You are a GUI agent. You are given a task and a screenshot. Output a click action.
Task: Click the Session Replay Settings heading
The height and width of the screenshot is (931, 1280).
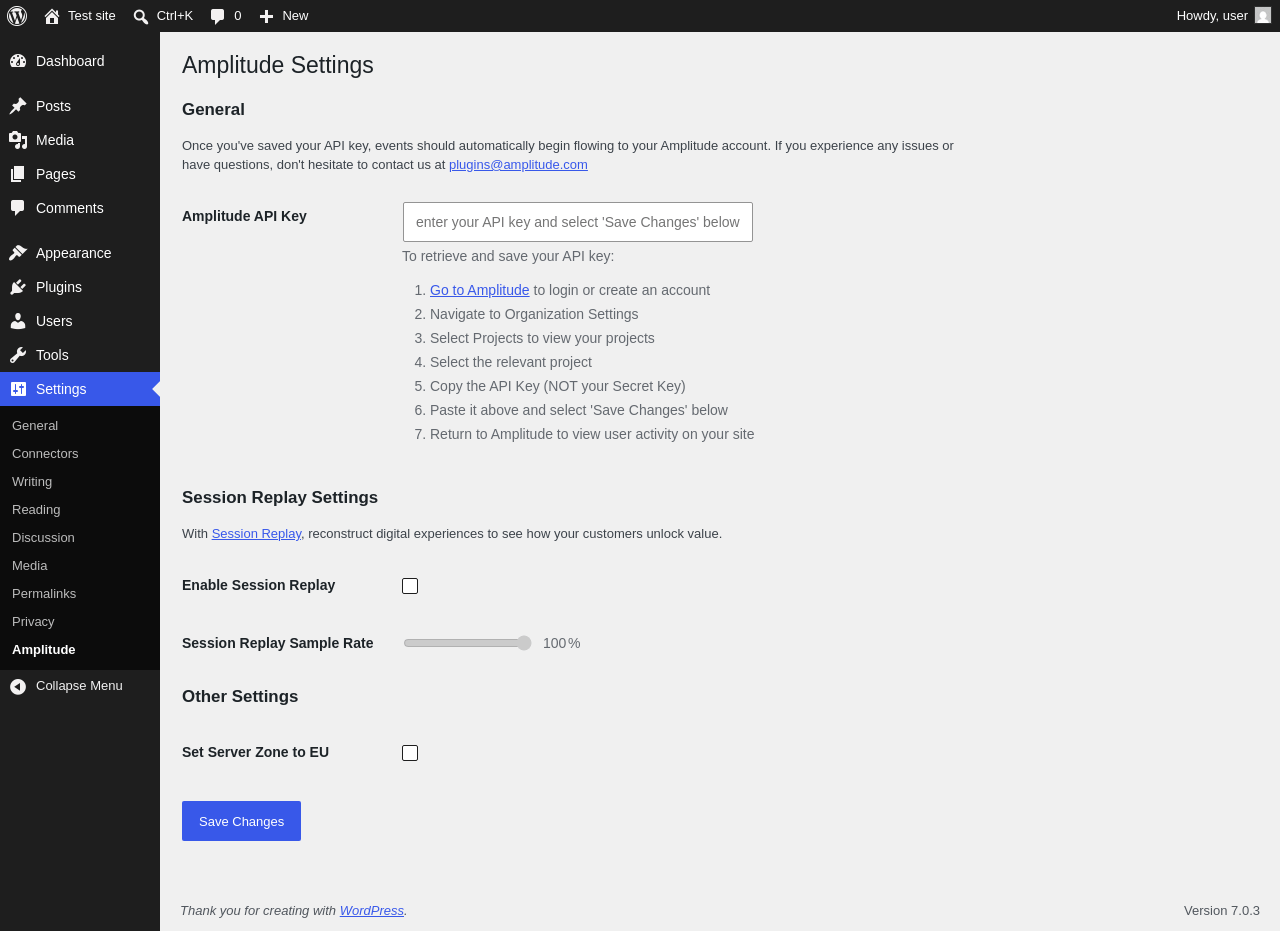pos(280,498)
